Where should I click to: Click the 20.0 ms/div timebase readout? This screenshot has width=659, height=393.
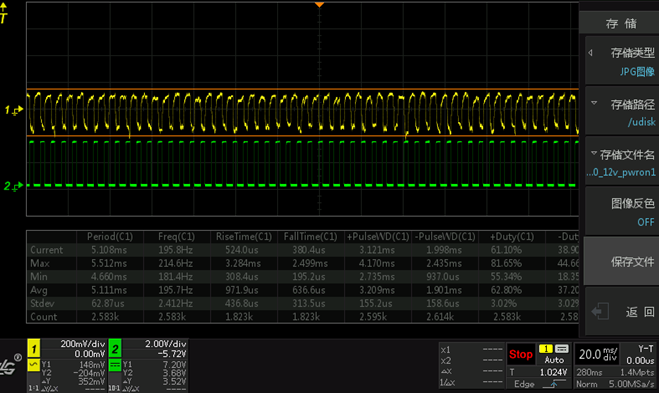598,354
